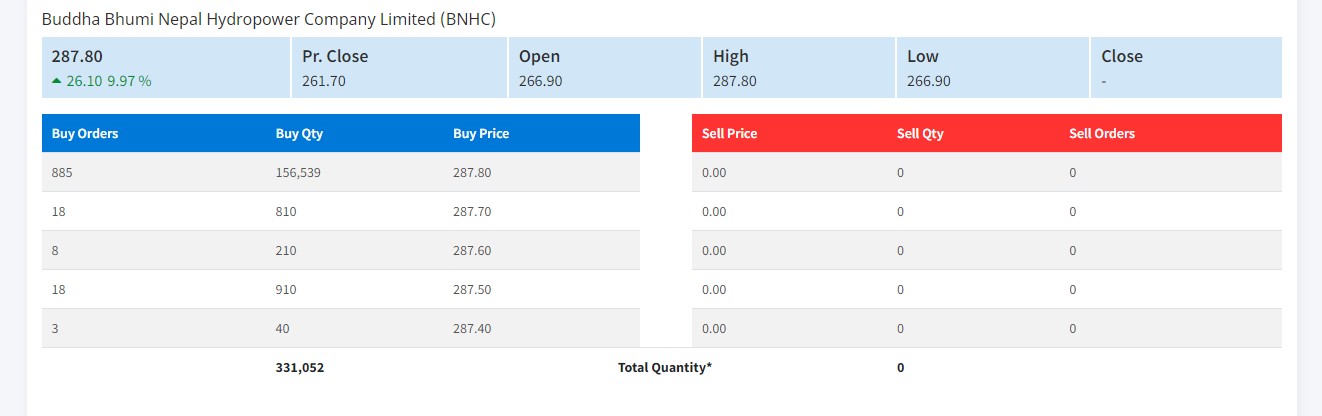Image resolution: width=1322 pixels, height=416 pixels.
Task: Select the Buy Qty column header
Action: [x=299, y=133]
